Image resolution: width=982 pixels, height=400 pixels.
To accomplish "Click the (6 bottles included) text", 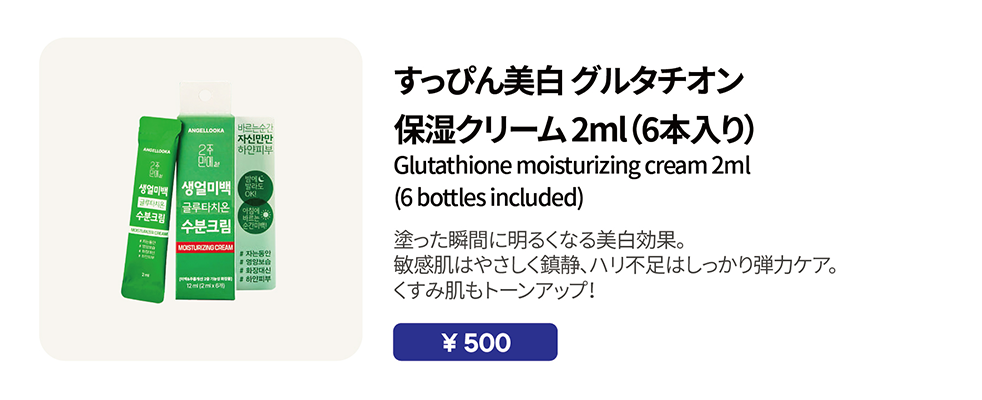I will pyautogui.click(x=489, y=193).
